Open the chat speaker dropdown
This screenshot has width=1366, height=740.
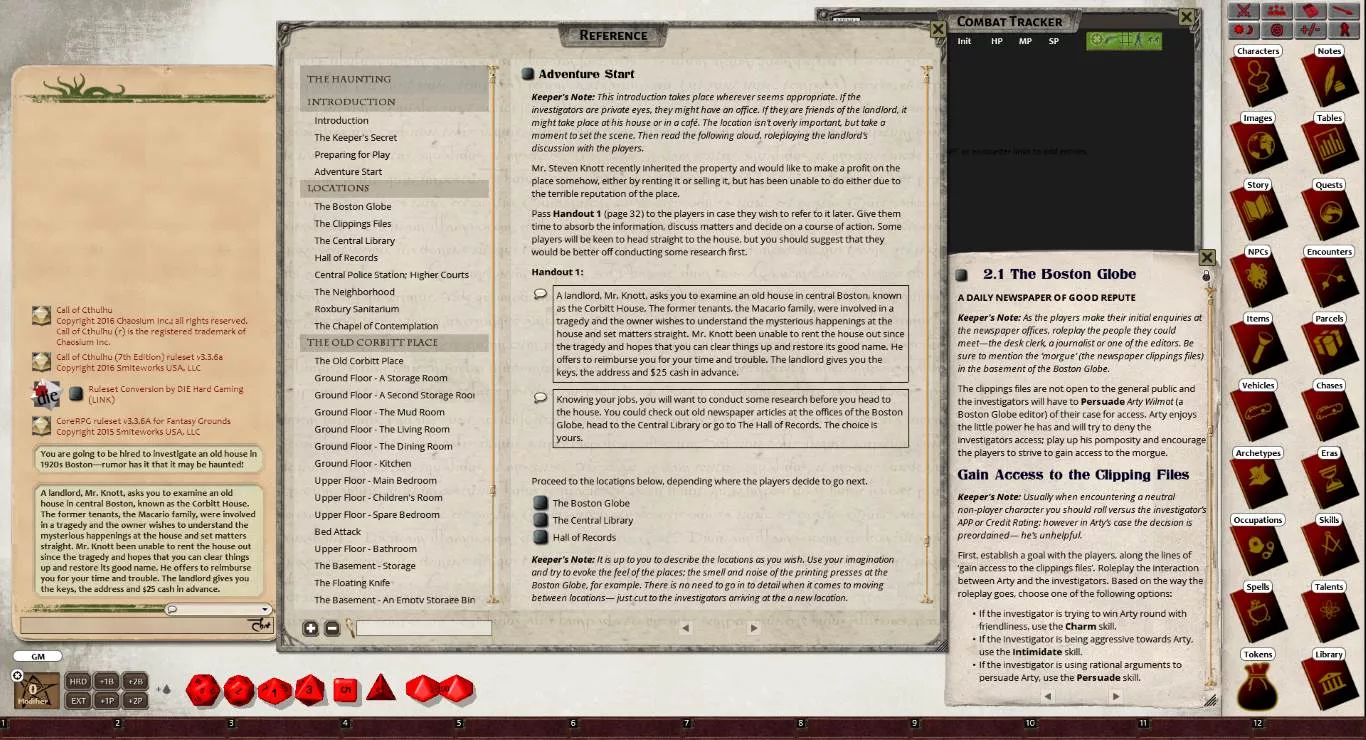click(265, 609)
